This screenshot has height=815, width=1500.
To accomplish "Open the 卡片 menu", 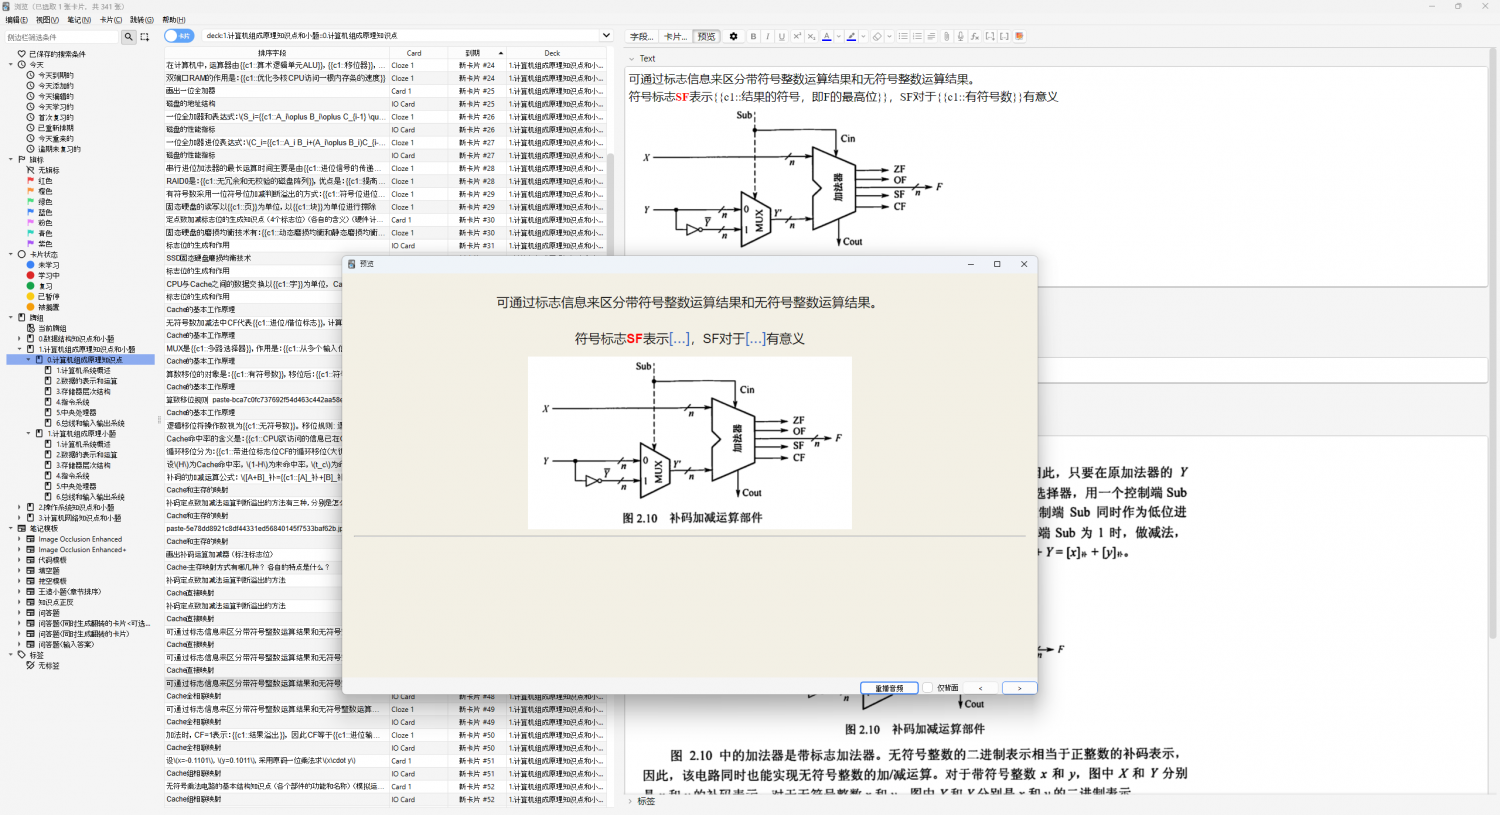I will click(x=111, y=20).
